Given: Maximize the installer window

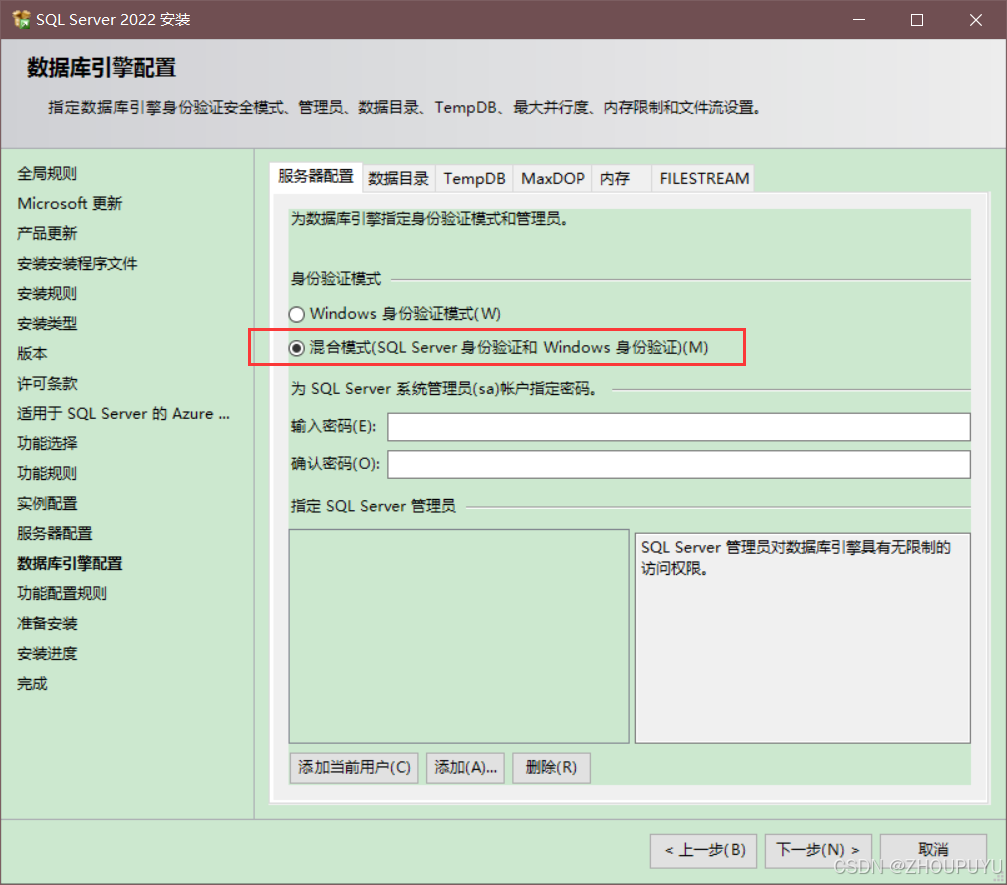Looking at the screenshot, I should 917,20.
